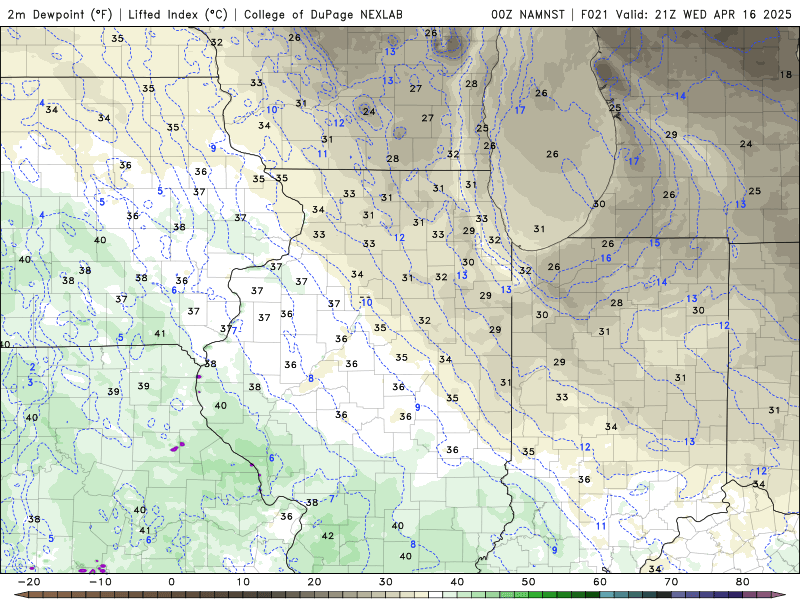Click the blue "15" lifted index contour label
The image size is (800, 600).
click(x=655, y=243)
